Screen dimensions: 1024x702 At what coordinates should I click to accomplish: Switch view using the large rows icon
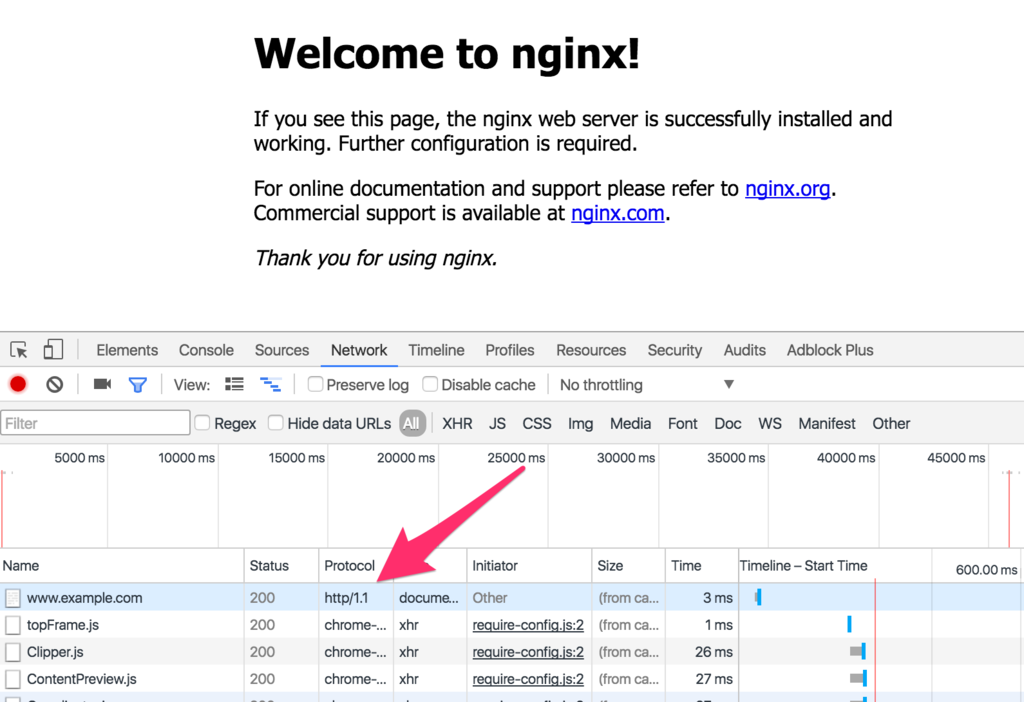tap(234, 384)
